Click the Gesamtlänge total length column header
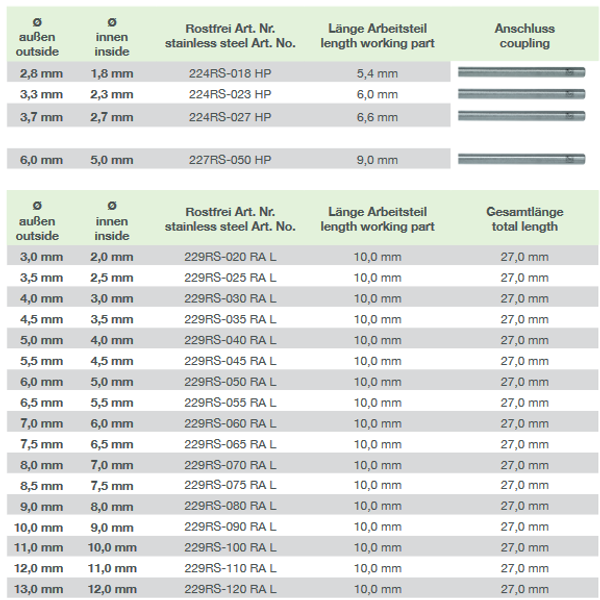 coord(525,219)
